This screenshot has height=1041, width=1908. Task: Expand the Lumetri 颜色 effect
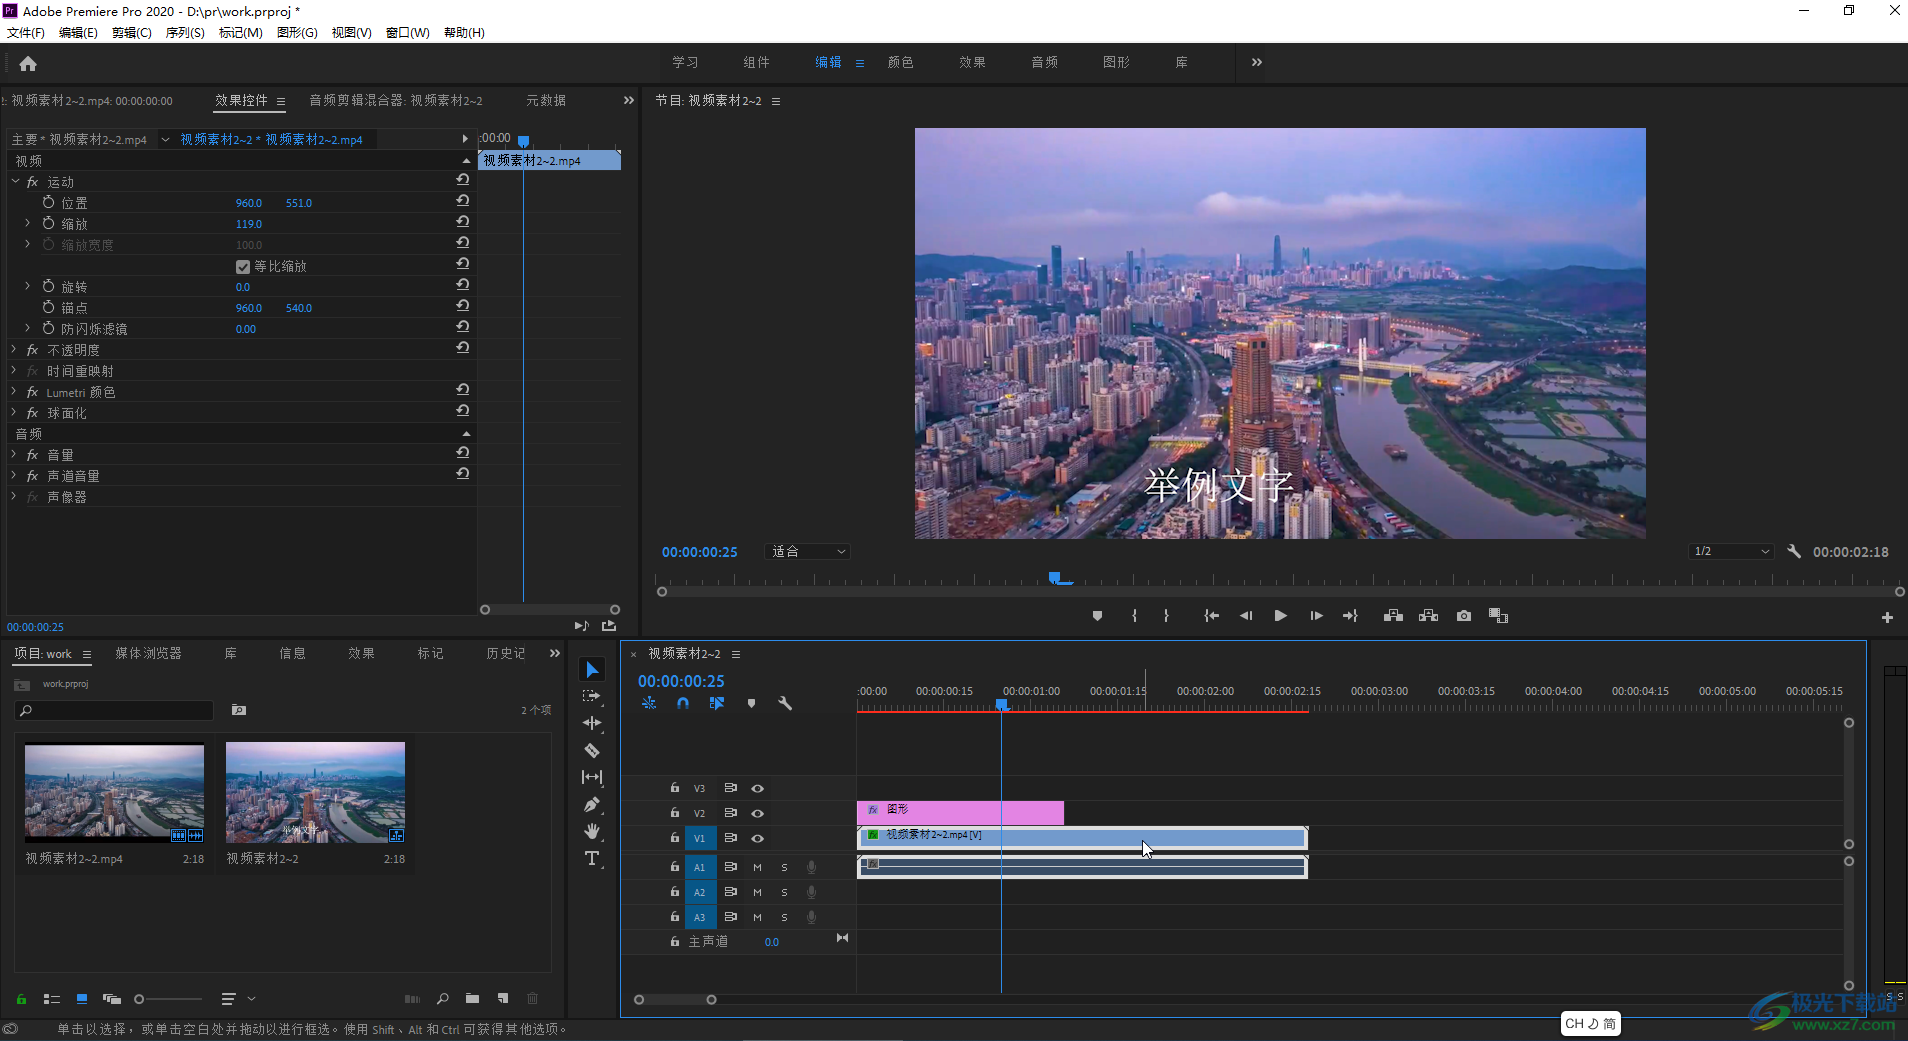point(14,391)
